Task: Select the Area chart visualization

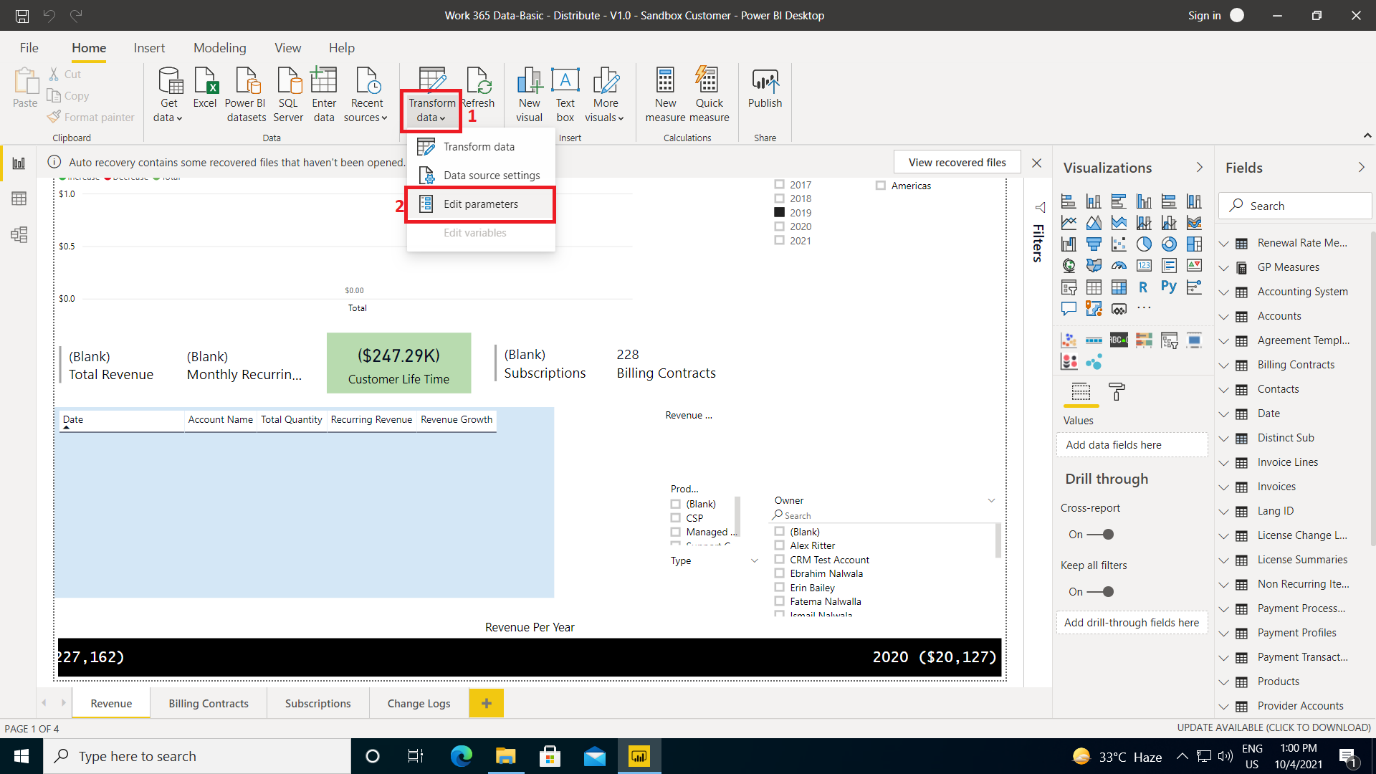Action: click(1094, 222)
